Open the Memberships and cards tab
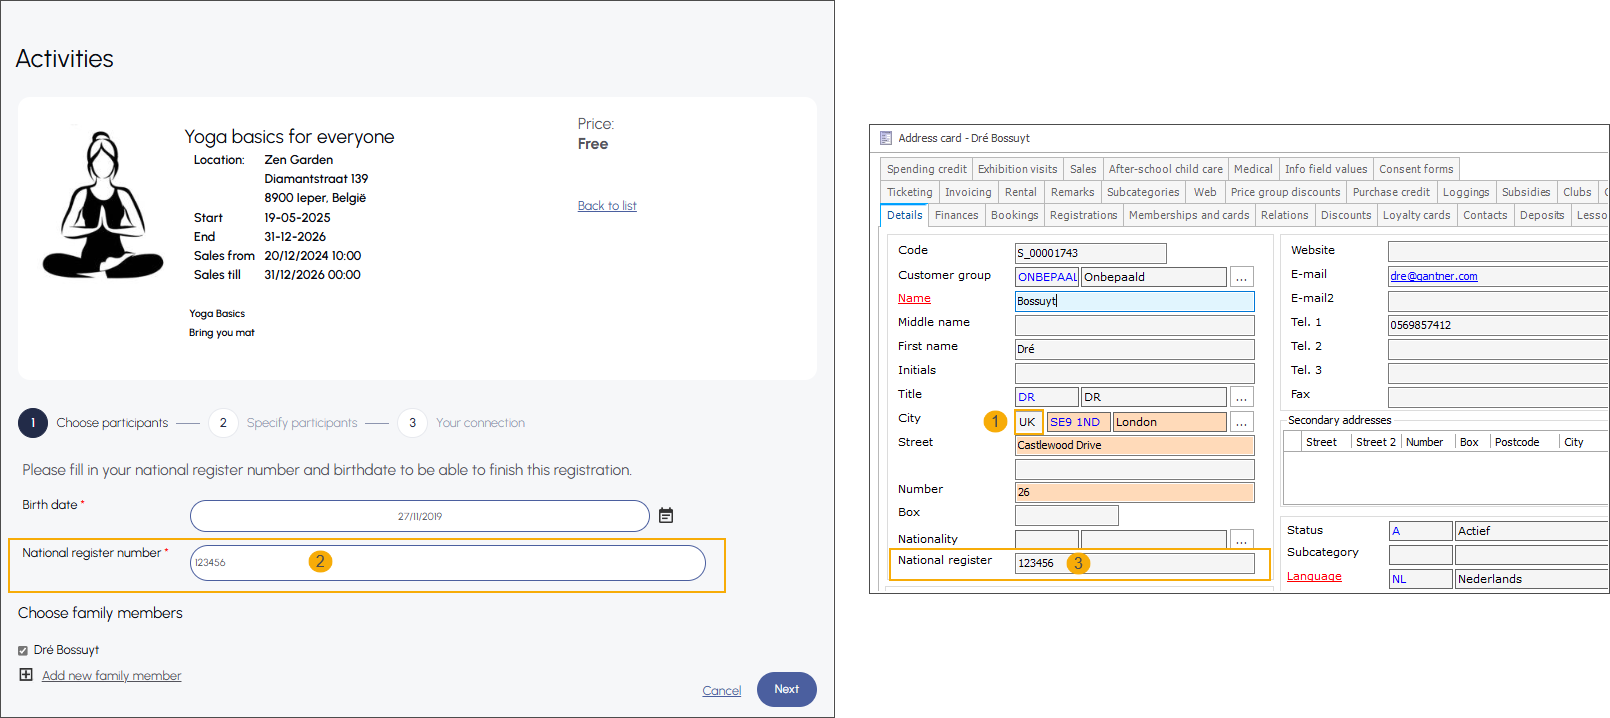1610x718 pixels. [1188, 215]
